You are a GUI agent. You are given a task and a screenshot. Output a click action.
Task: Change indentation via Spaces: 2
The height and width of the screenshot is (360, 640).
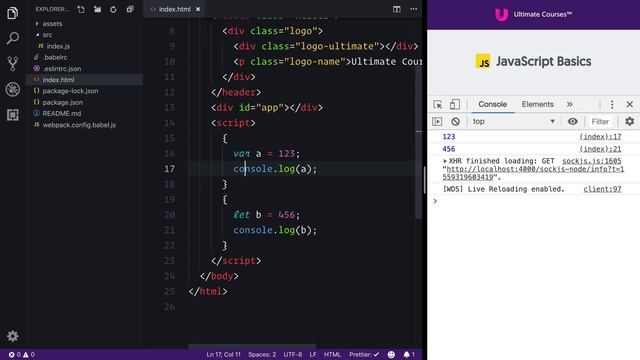[262, 355]
